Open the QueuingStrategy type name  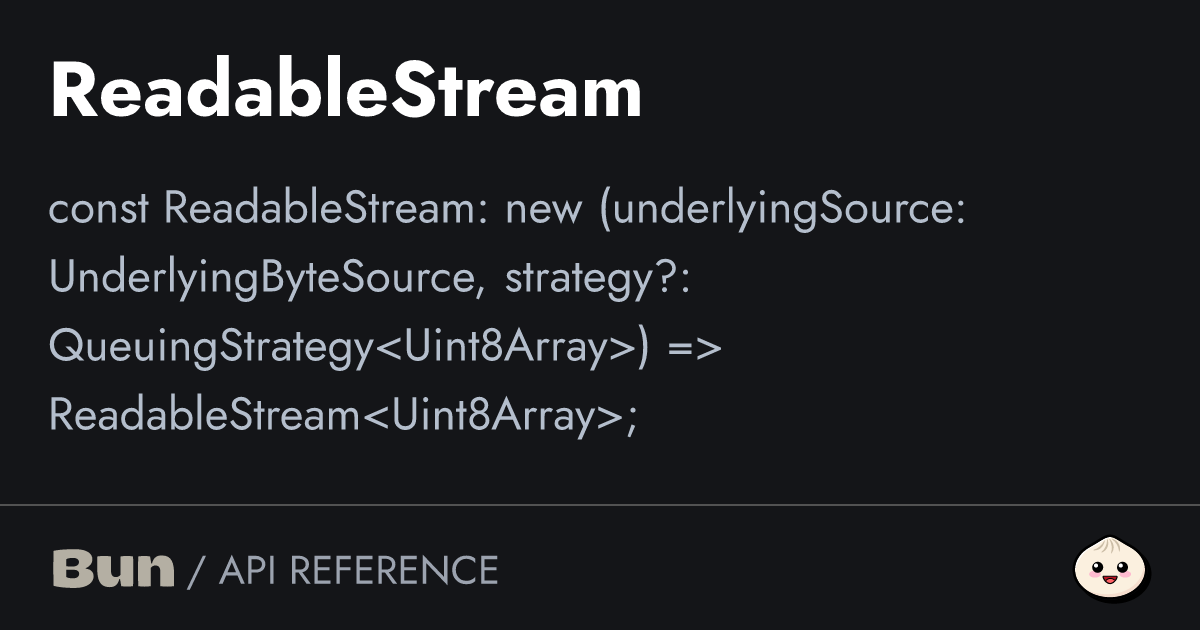coord(212,347)
